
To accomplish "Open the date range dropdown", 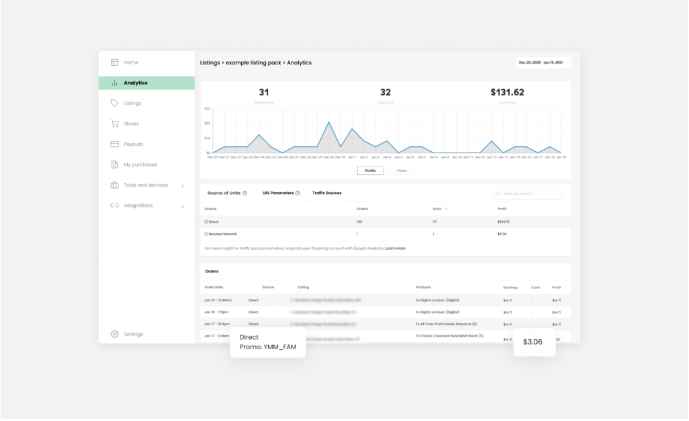I will [x=543, y=62].
